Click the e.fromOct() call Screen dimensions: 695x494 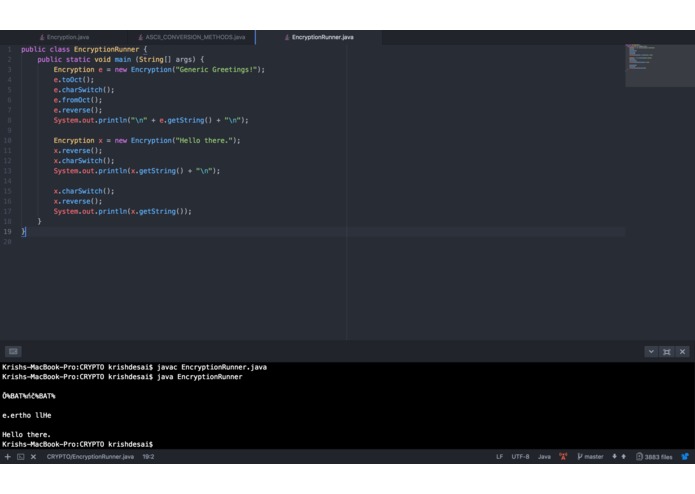click(x=78, y=100)
